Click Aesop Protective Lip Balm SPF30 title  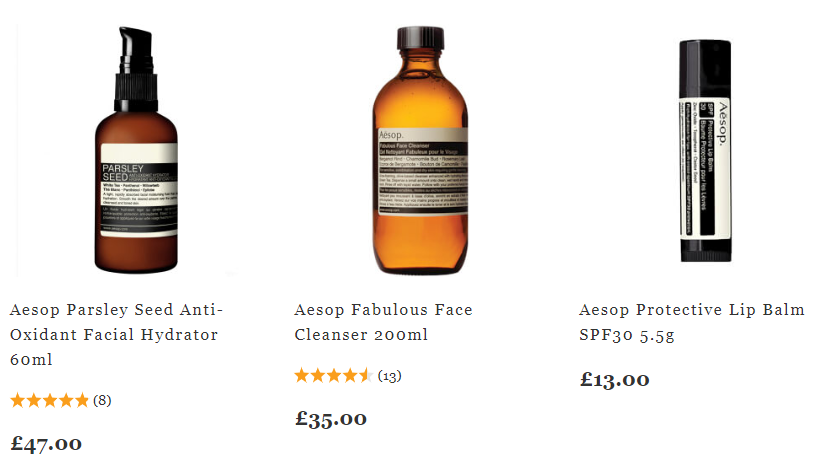click(x=692, y=322)
